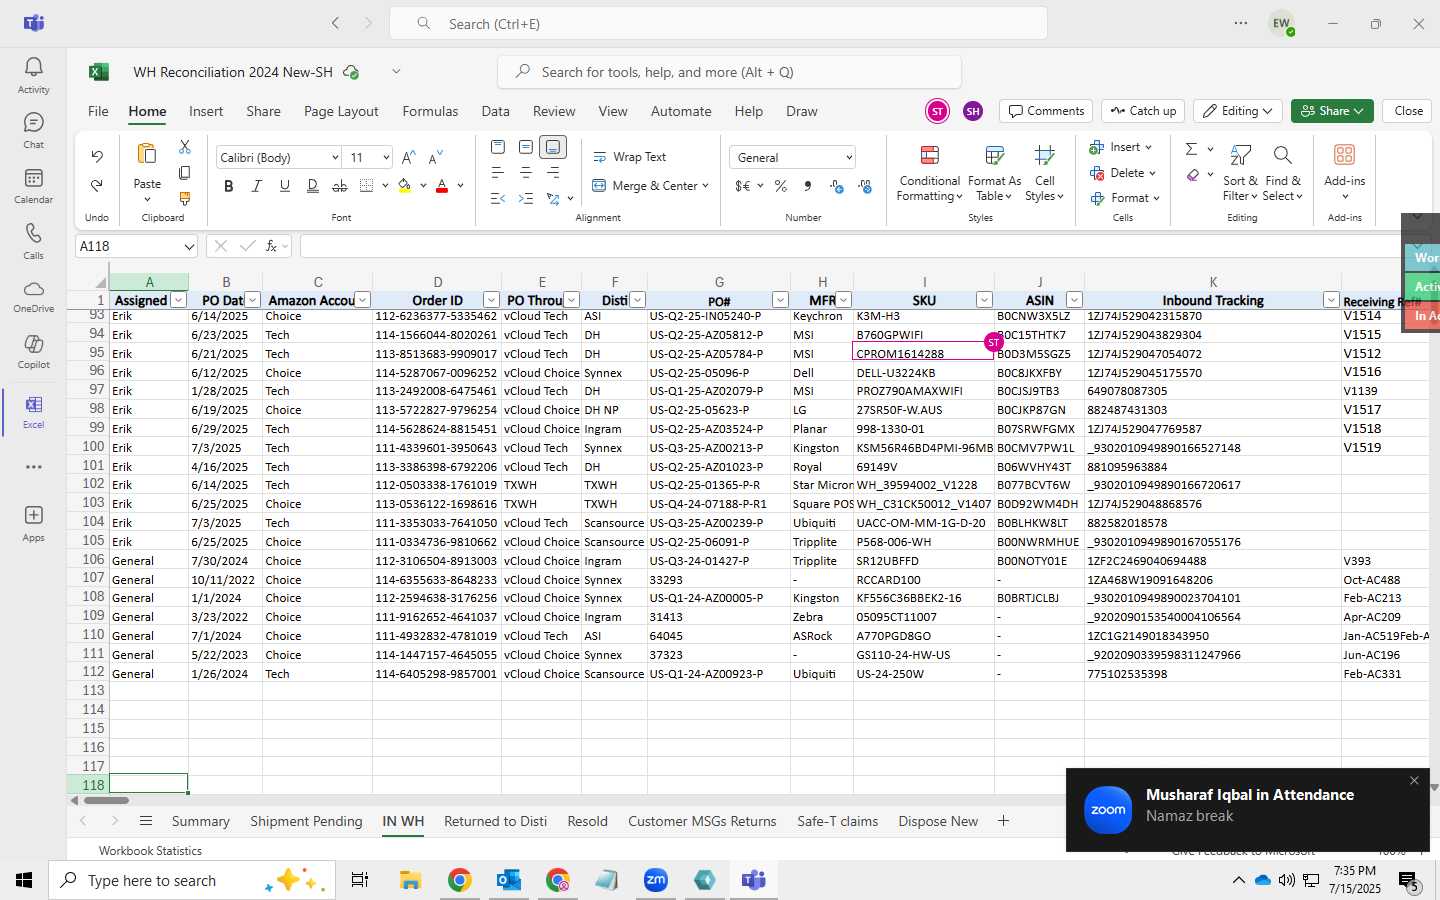Open the SKU column filter dropdown
1440x900 pixels.
[984, 300]
